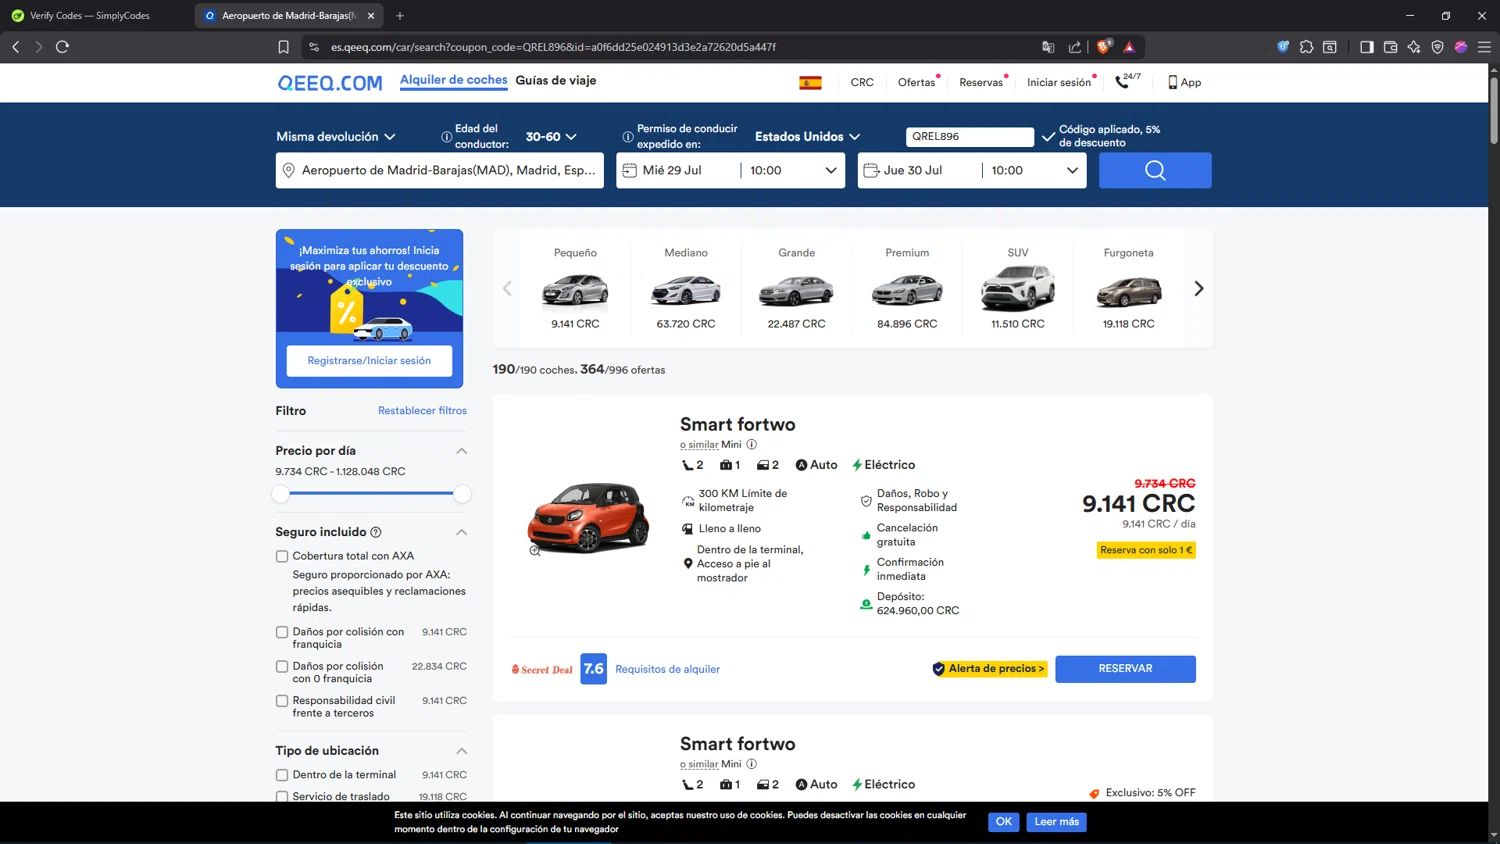Toggle the browser sidebar panel icon
The width and height of the screenshot is (1500, 844).
[x=1366, y=47]
